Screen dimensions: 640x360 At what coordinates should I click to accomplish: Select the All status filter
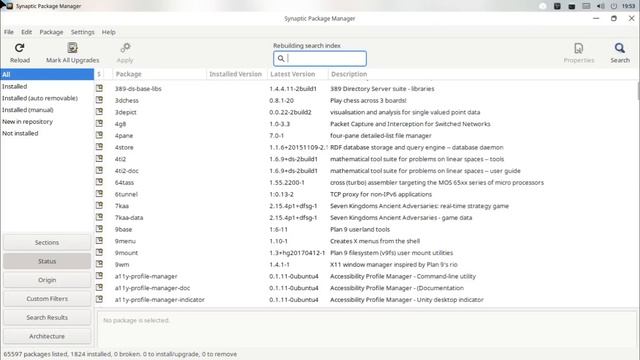click(x=47, y=75)
